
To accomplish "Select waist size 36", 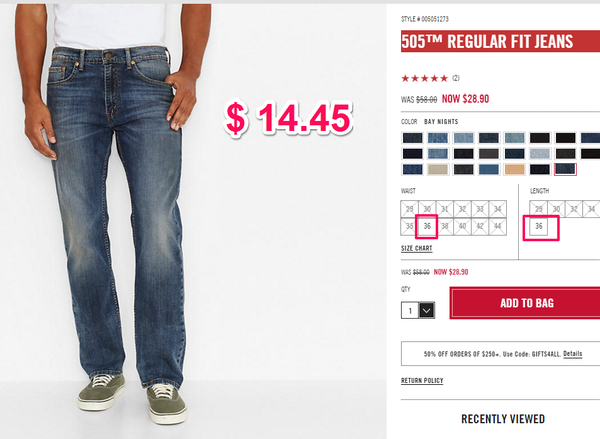I will coord(427,227).
